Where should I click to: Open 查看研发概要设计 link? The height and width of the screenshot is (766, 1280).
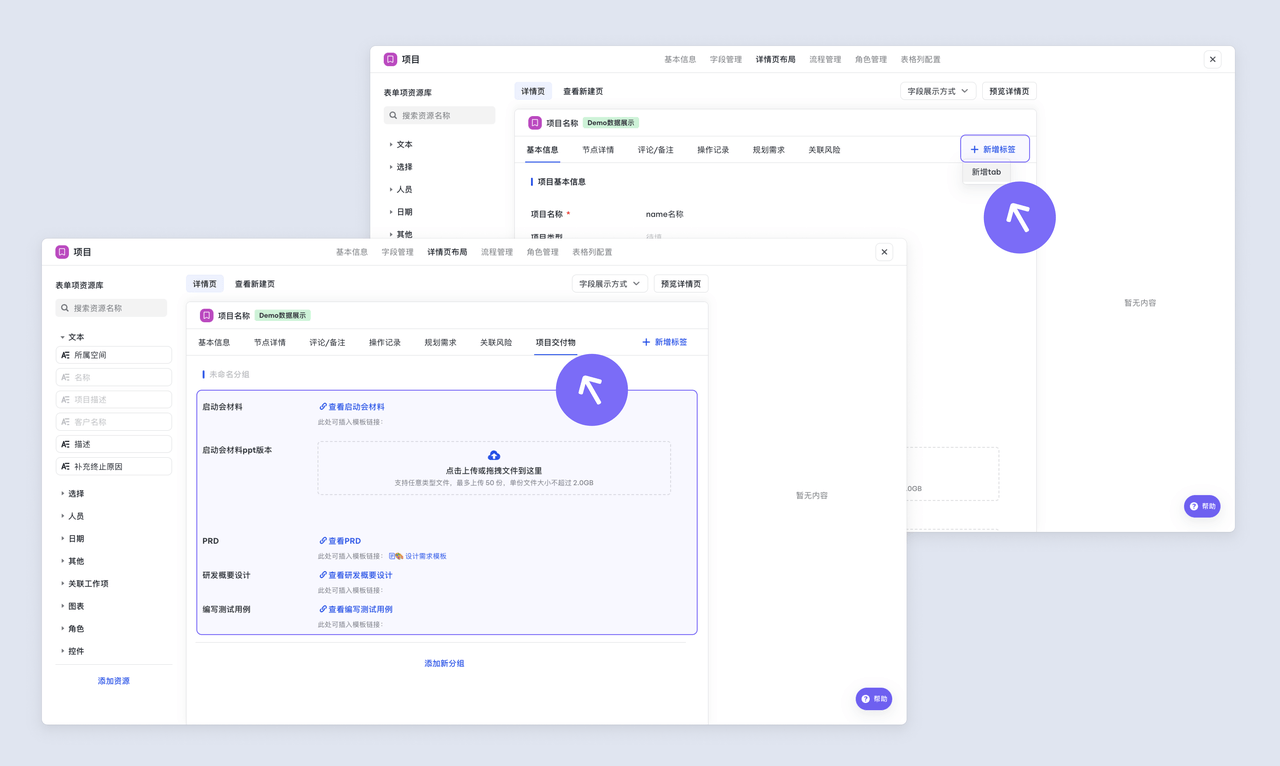click(360, 576)
